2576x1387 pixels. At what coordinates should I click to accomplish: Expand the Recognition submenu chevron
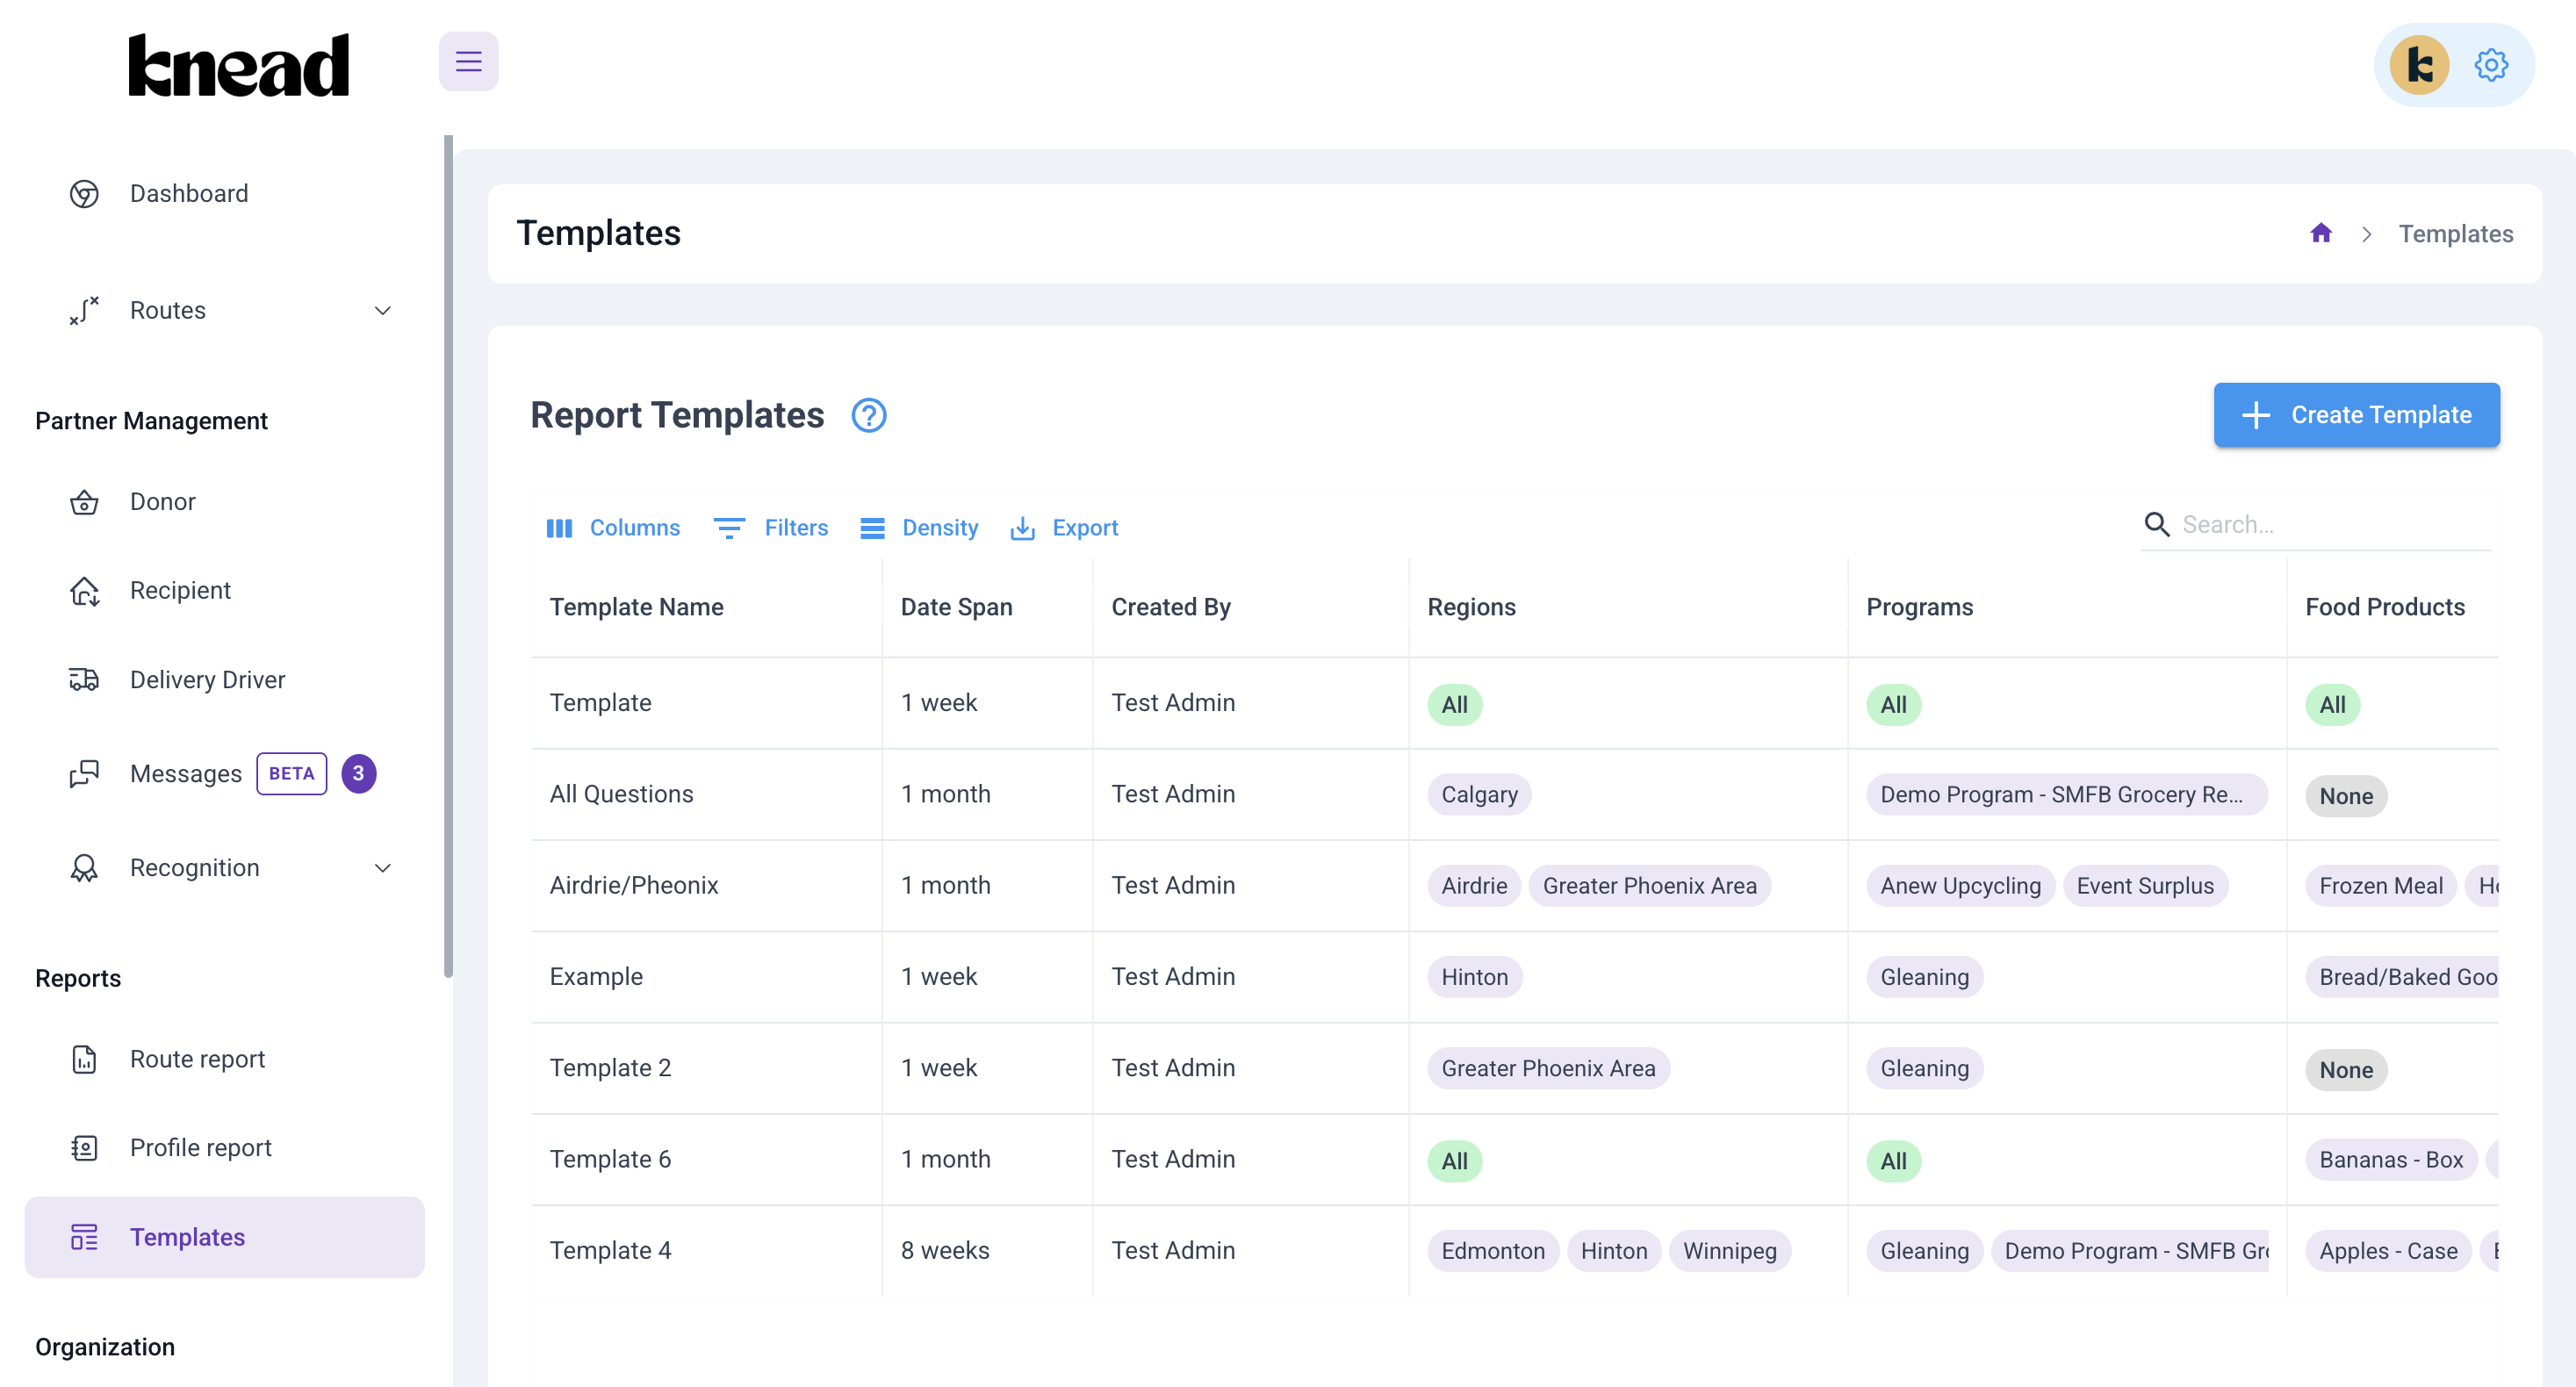[382, 868]
